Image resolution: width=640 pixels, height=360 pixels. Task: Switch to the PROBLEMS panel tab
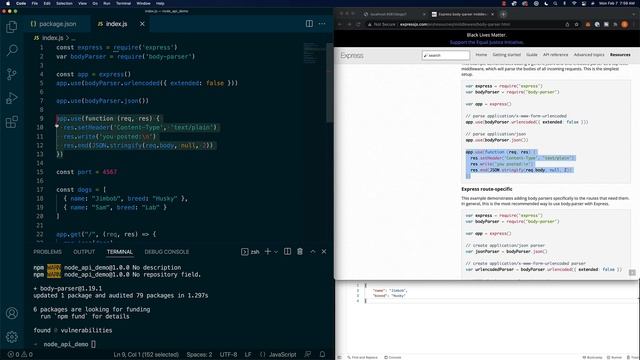click(x=47, y=252)
